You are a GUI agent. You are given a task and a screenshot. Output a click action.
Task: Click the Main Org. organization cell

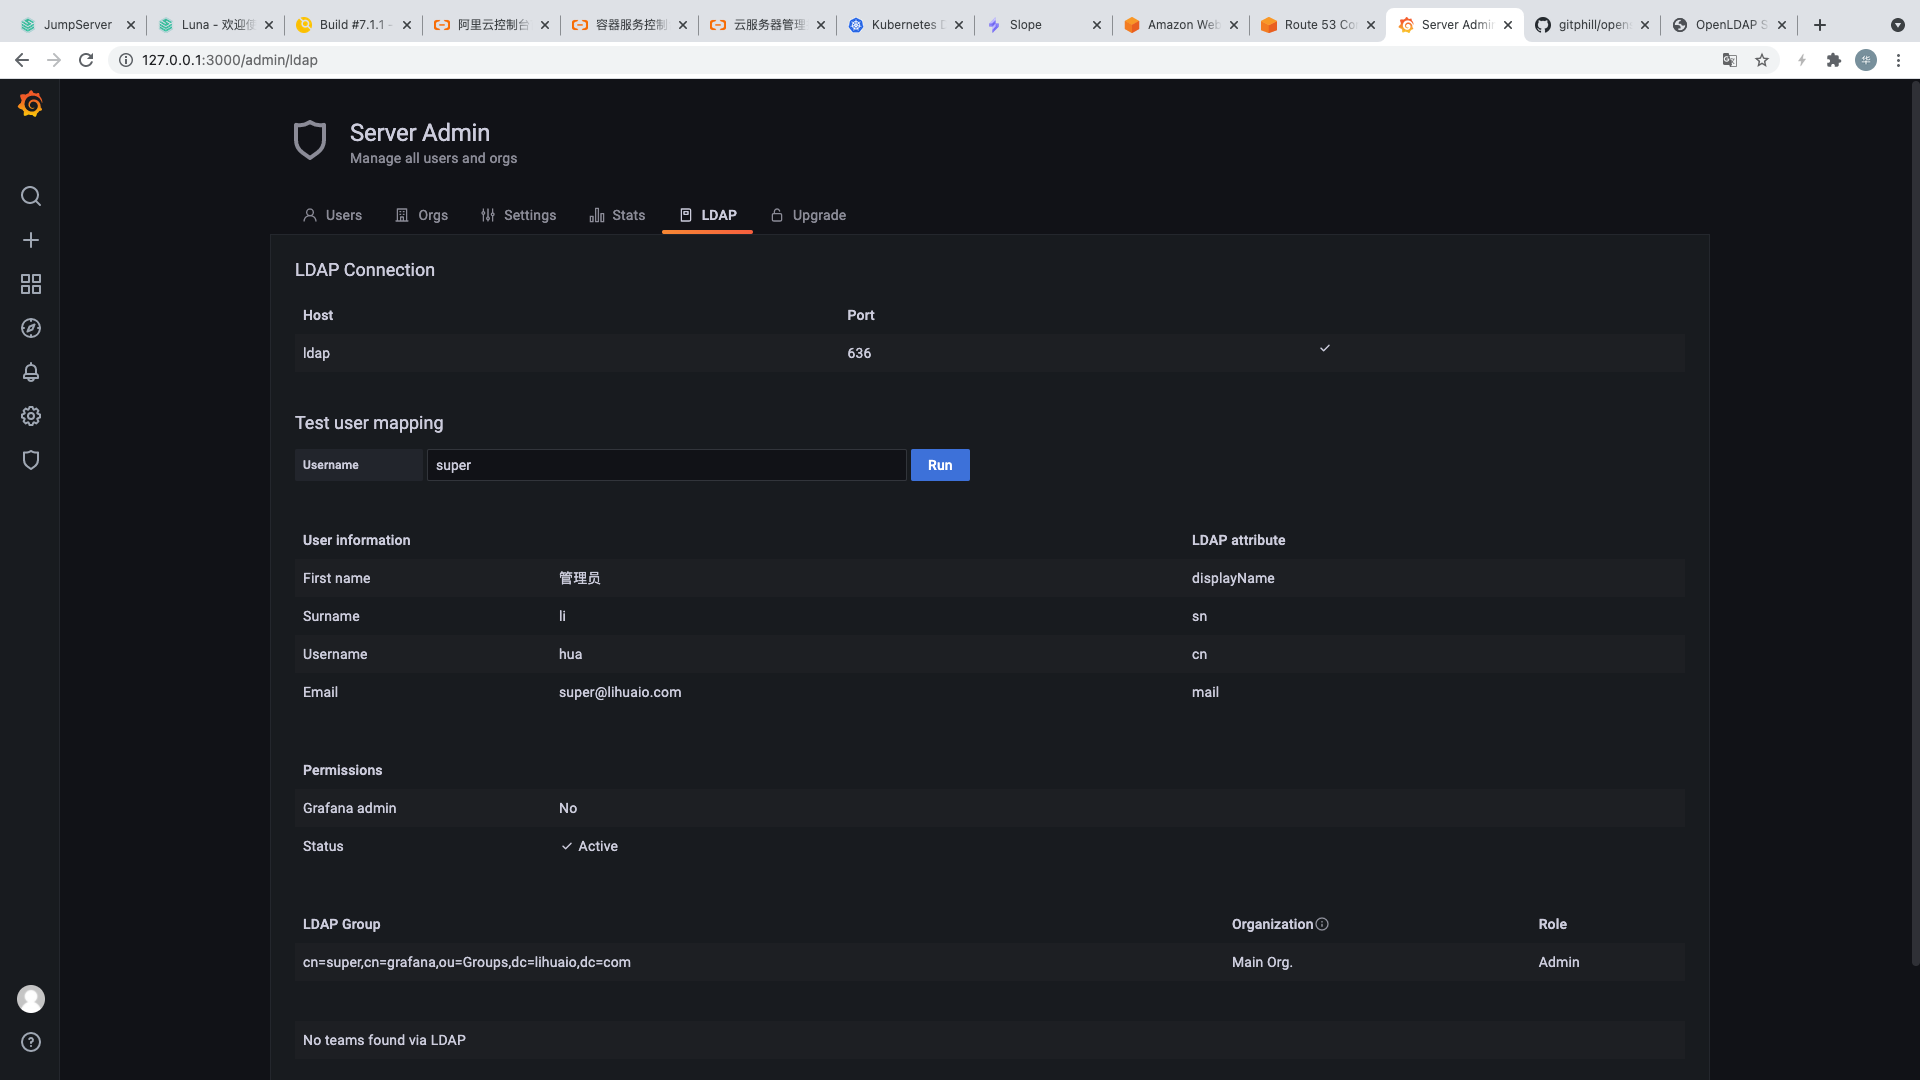click(1262, 962)
